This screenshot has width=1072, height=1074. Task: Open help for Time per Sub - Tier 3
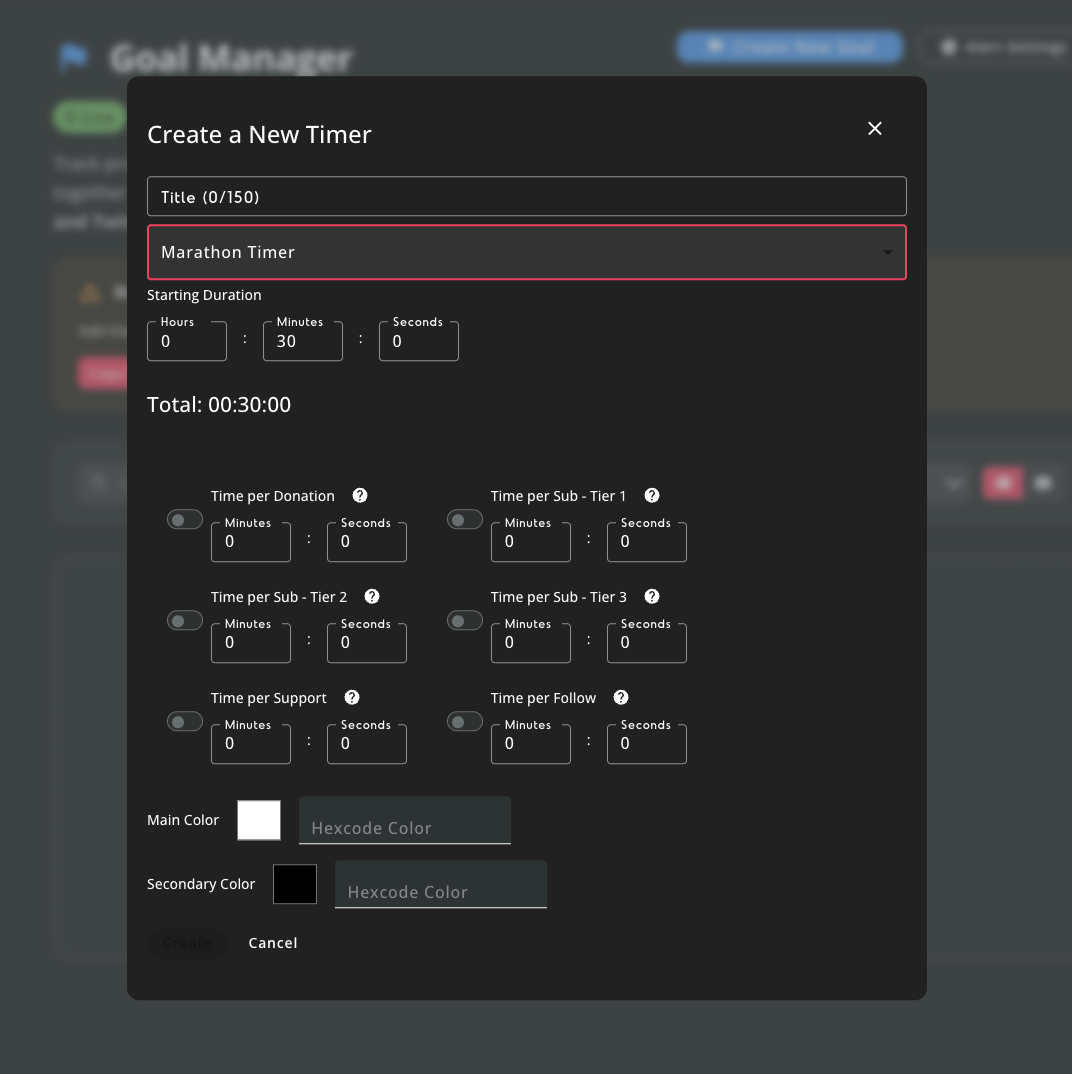(652, 597)
